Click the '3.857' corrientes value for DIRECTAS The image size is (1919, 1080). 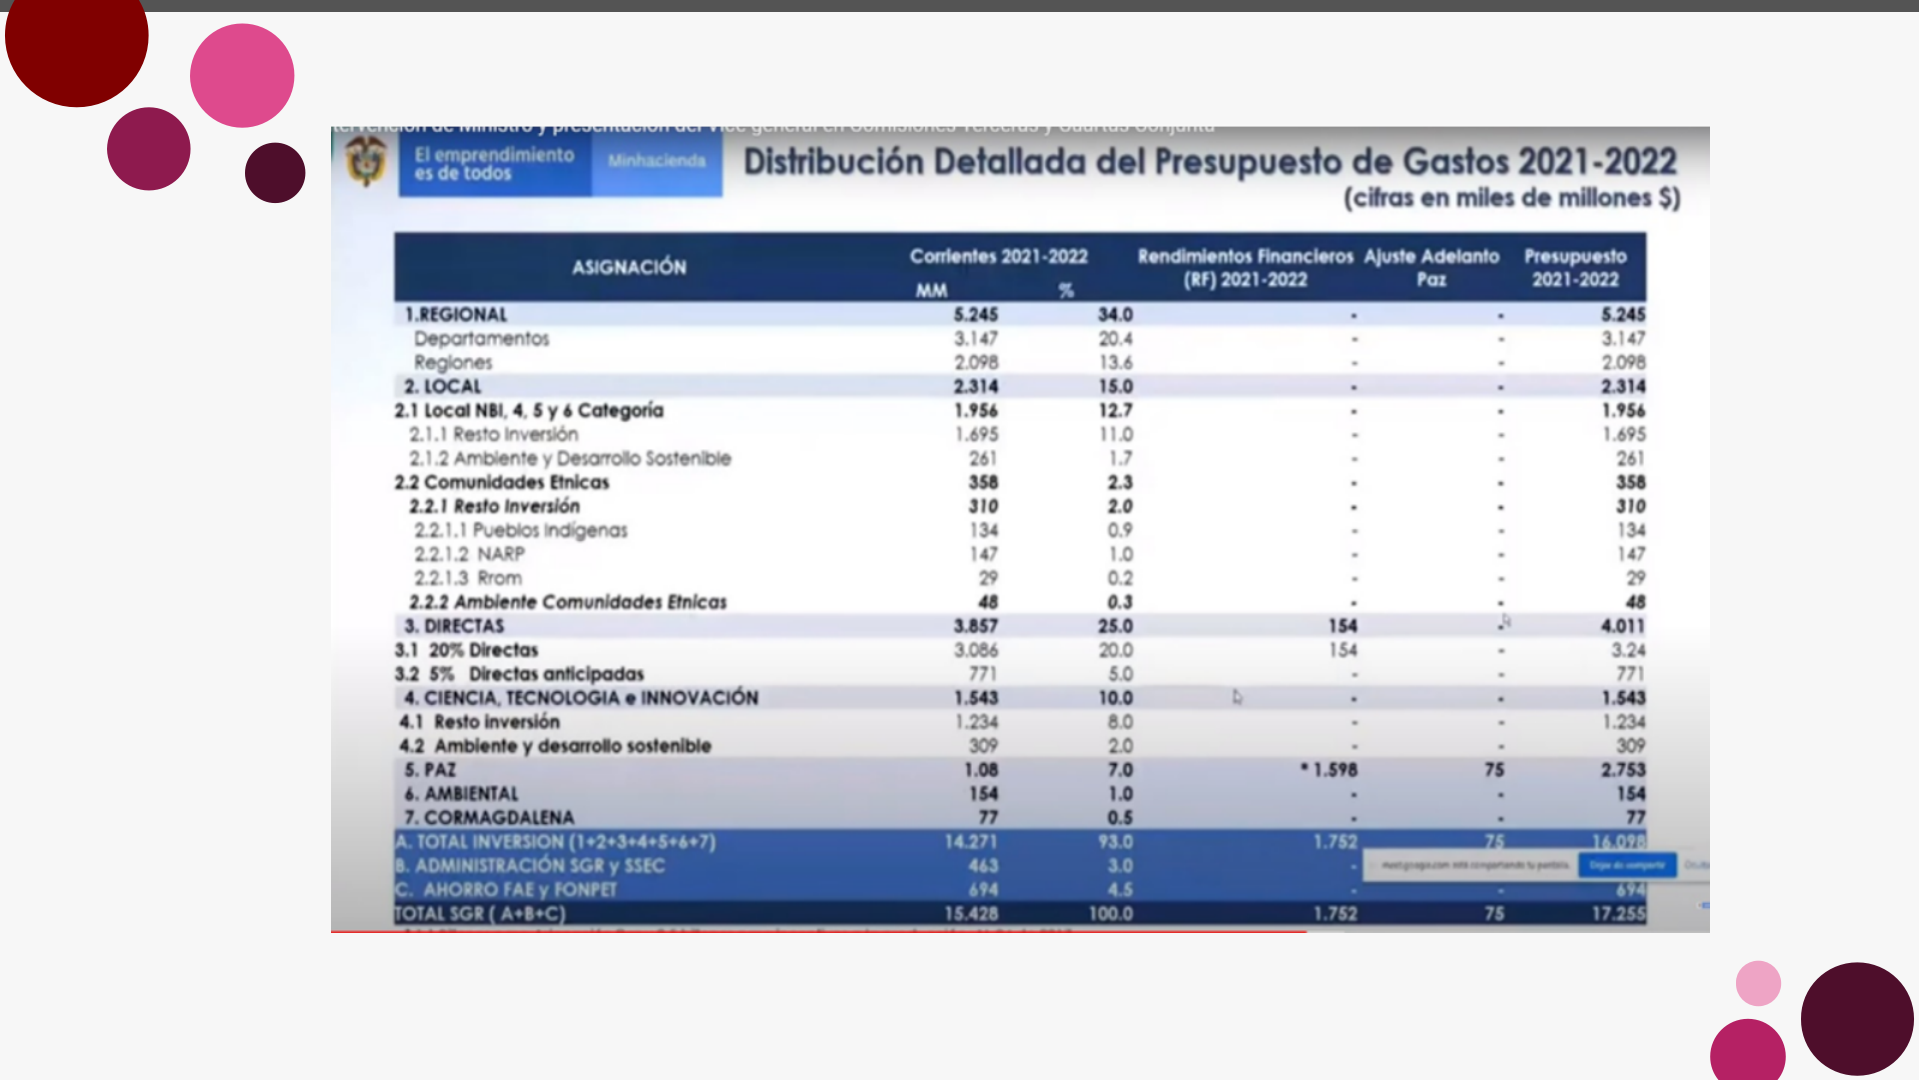click(x=975, y=626)
